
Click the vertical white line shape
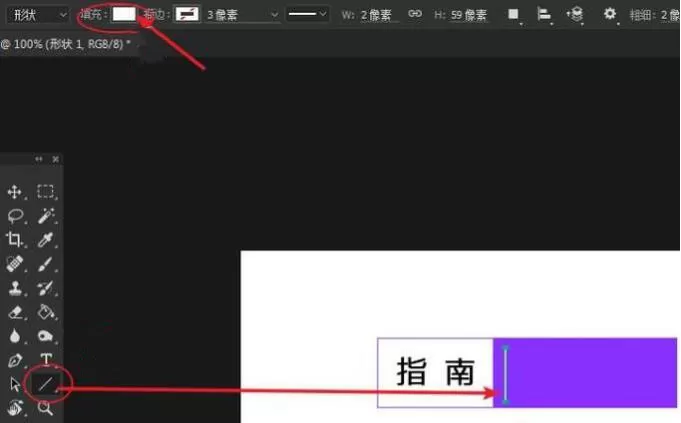tap(505, 375)
